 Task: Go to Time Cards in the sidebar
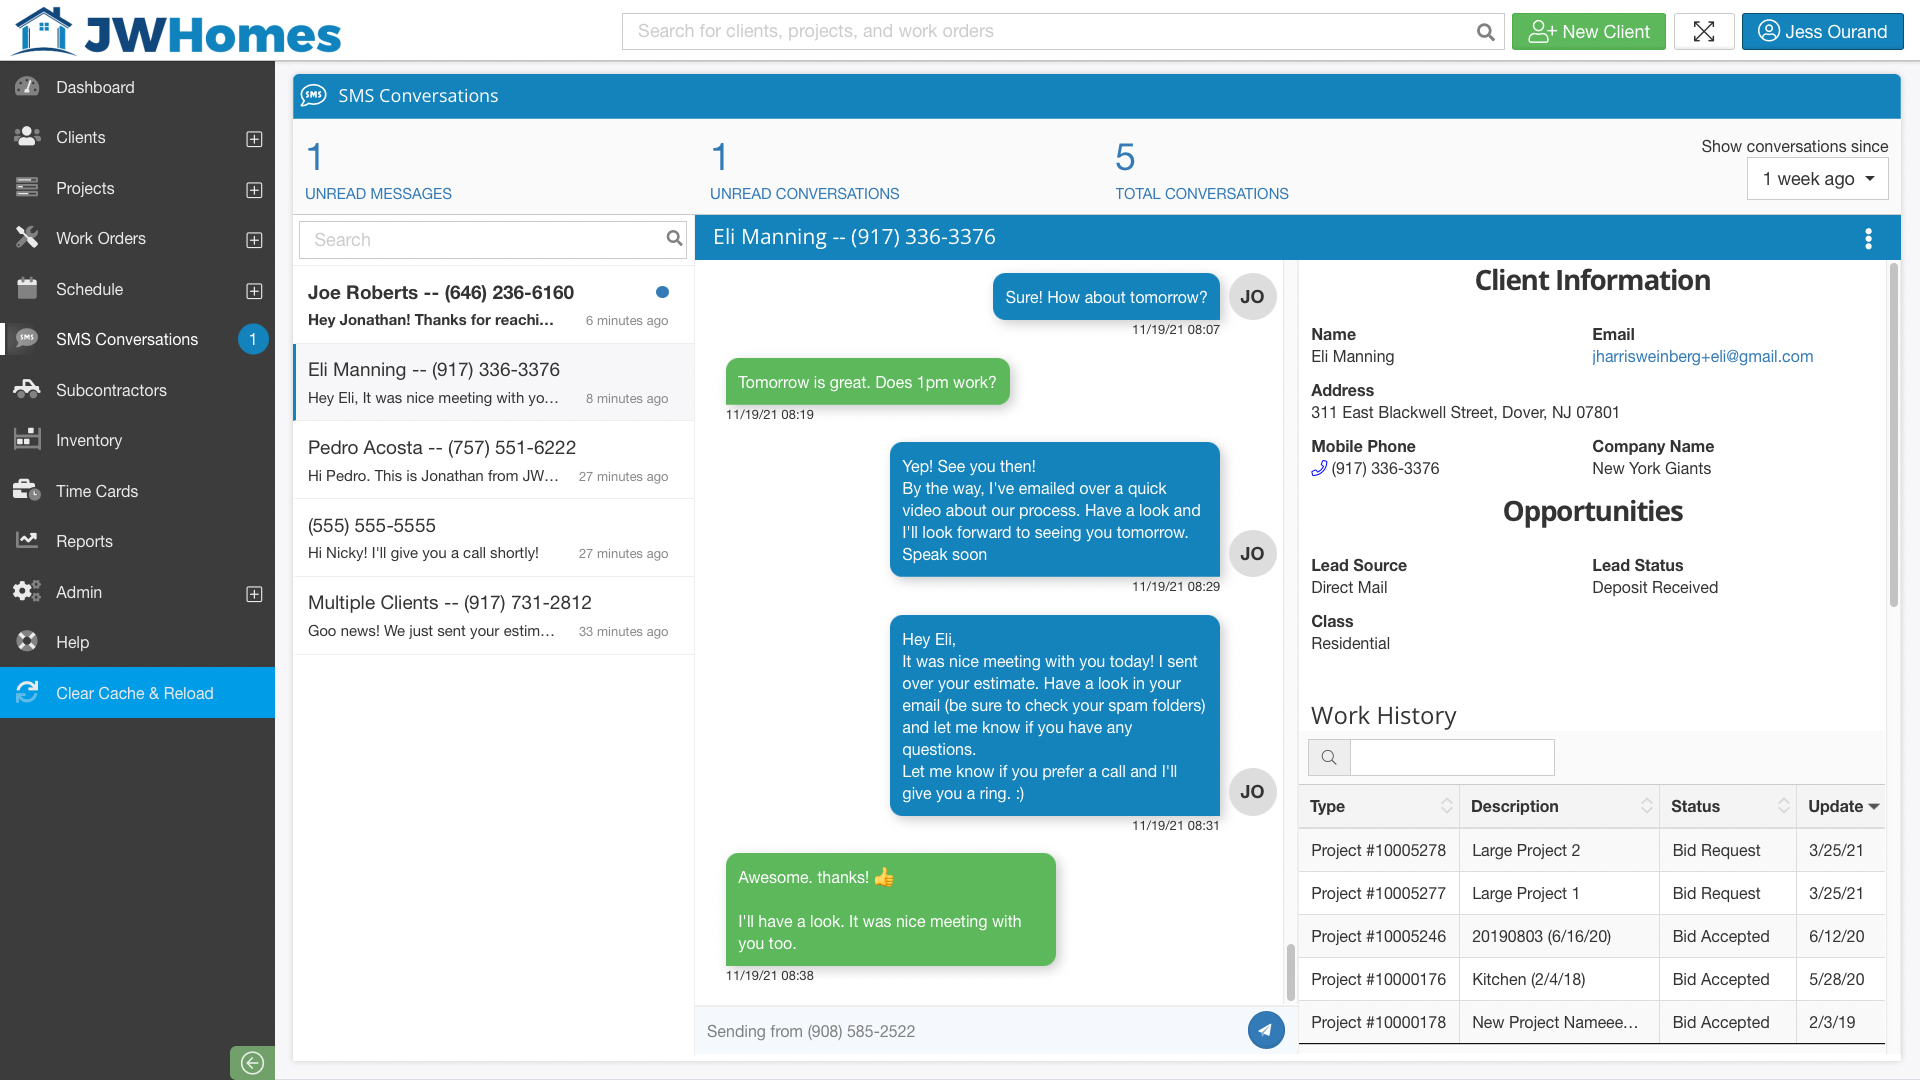tap(97, 491)
